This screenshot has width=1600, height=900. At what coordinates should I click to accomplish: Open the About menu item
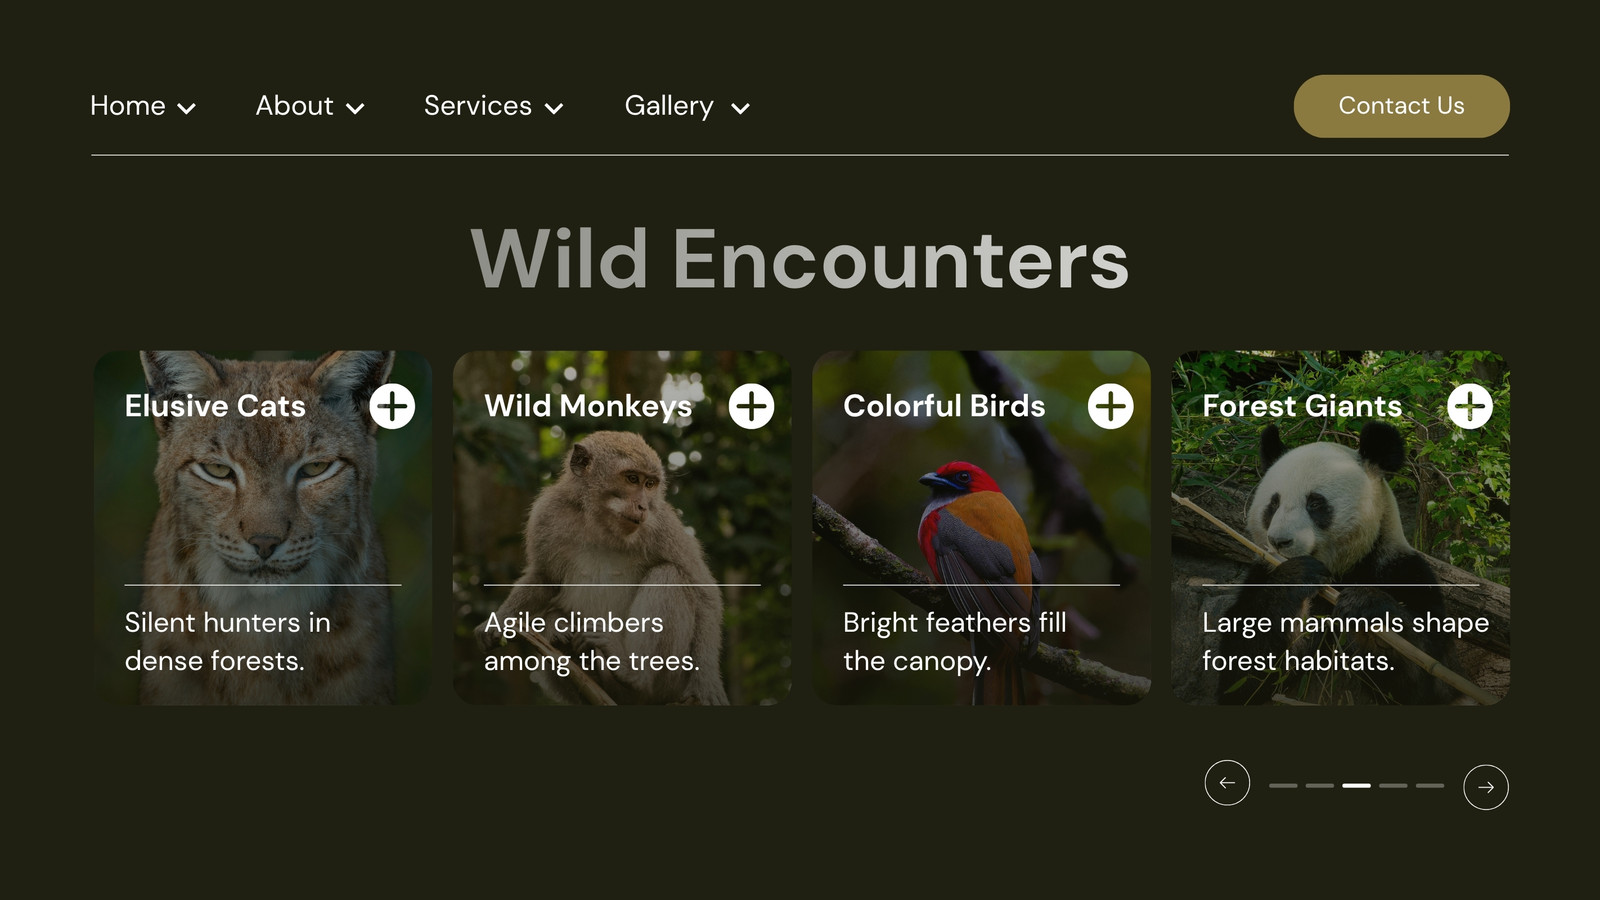(x=294, y=106)
